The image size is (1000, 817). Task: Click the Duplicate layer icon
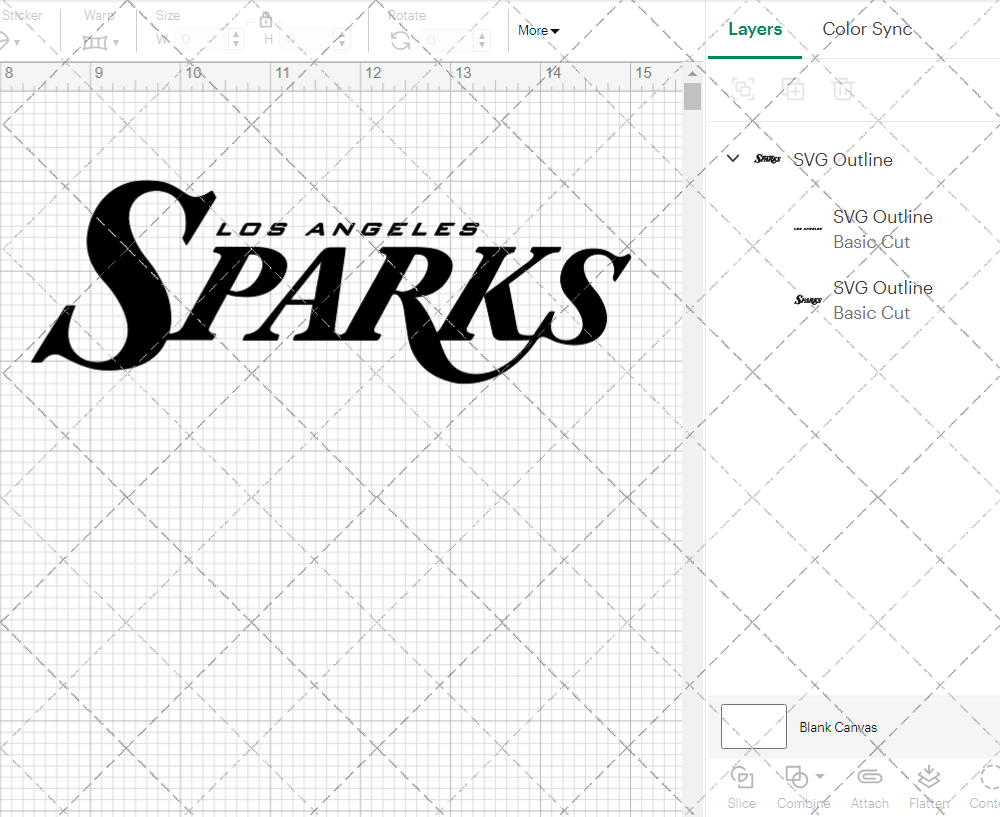pyautogui.click(x=794, y=89)
